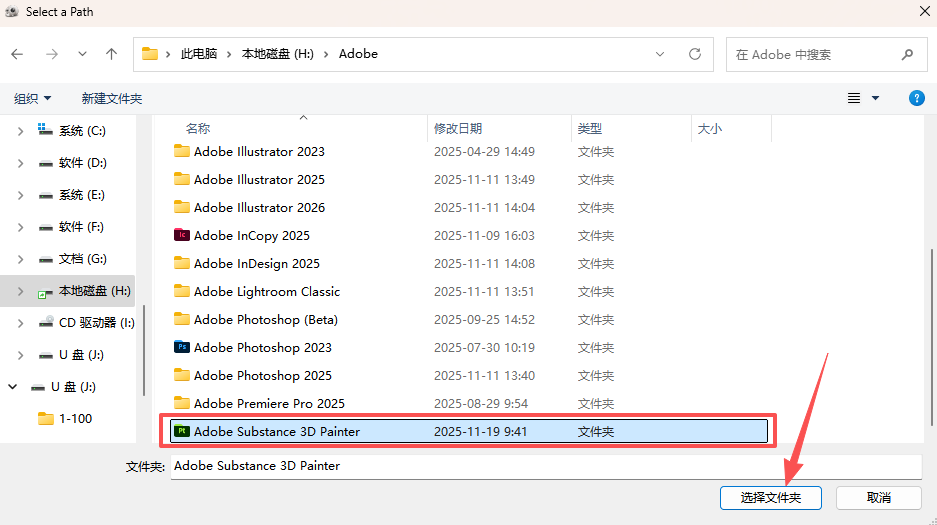Expand 系统 (E:) tree node
The height and width of the screenshot is (525, 937).
point(20,195)
